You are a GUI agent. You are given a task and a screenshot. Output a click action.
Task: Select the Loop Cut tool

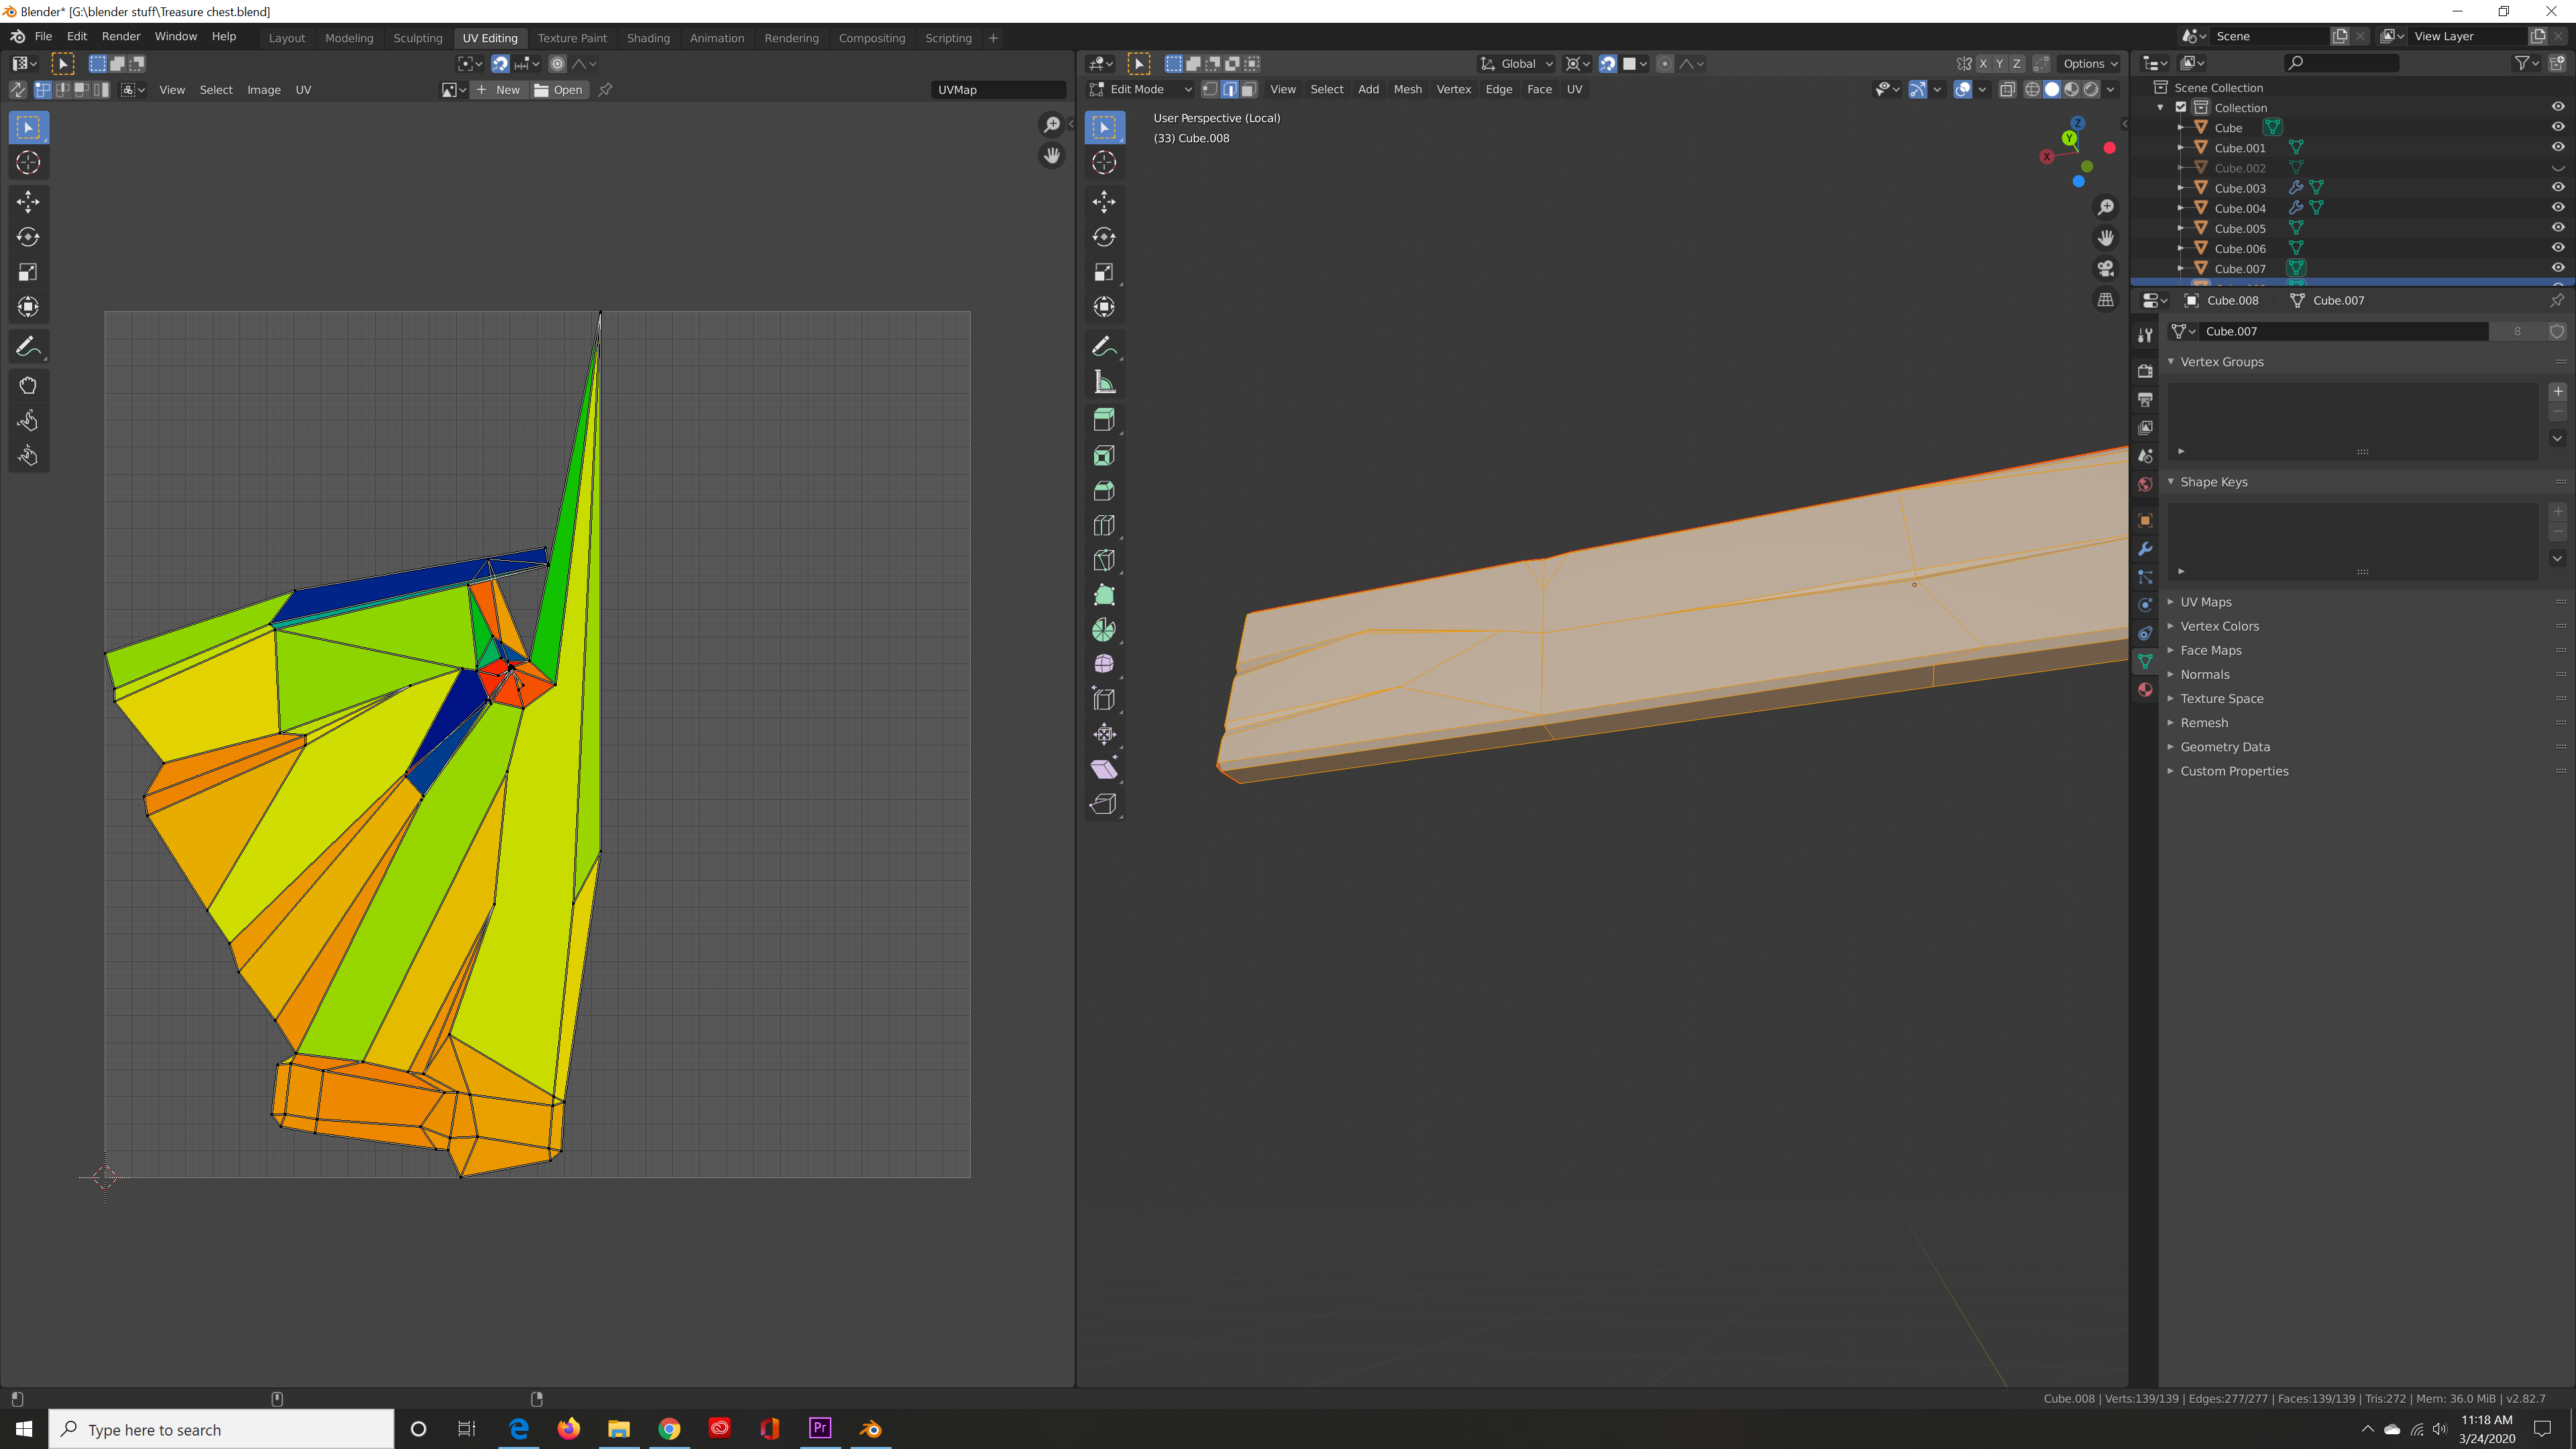(1103, 526)
